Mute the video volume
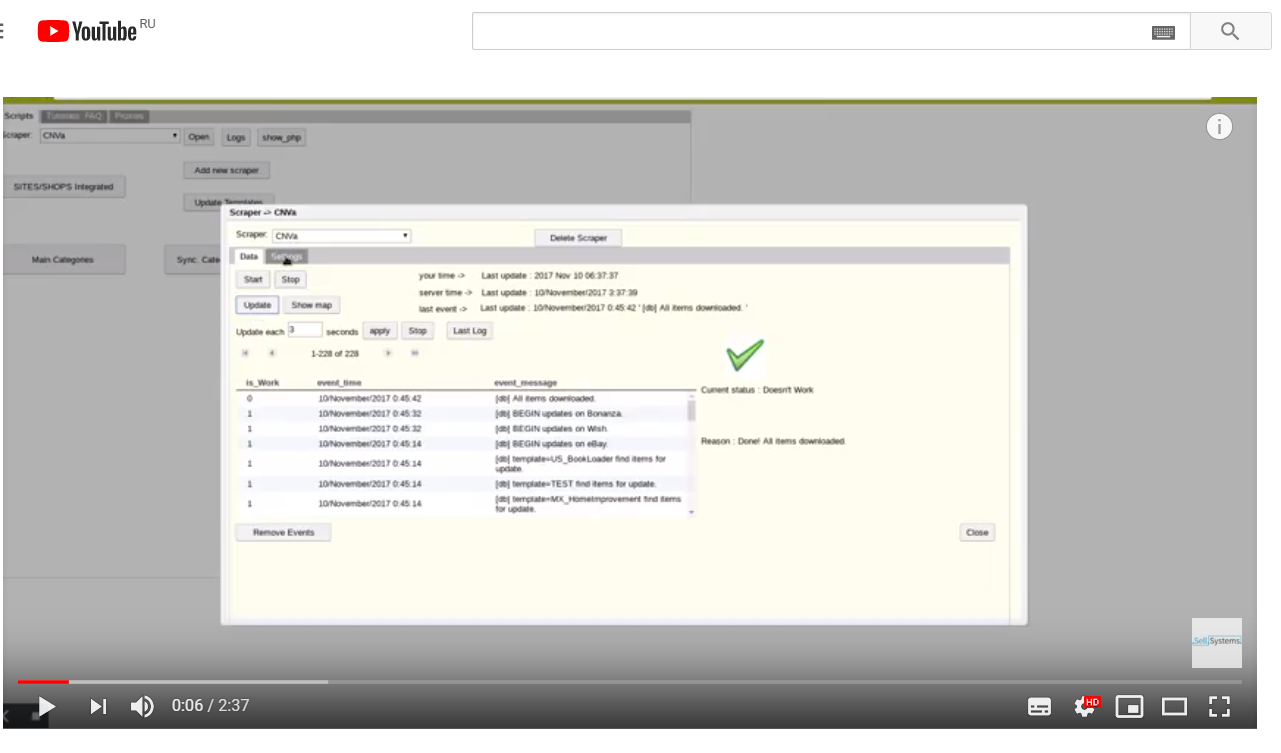Image resolution: width=1281 pixels, height=753 pixels. tap(142, 707)
